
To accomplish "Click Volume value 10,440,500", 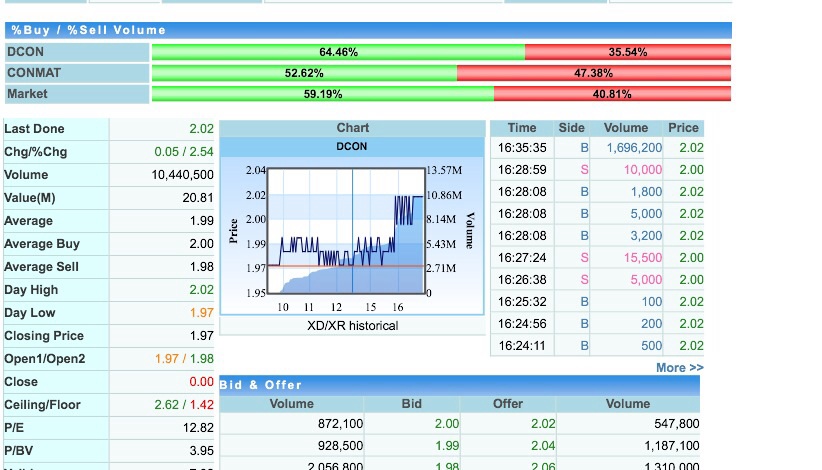I will pos(182,175).
